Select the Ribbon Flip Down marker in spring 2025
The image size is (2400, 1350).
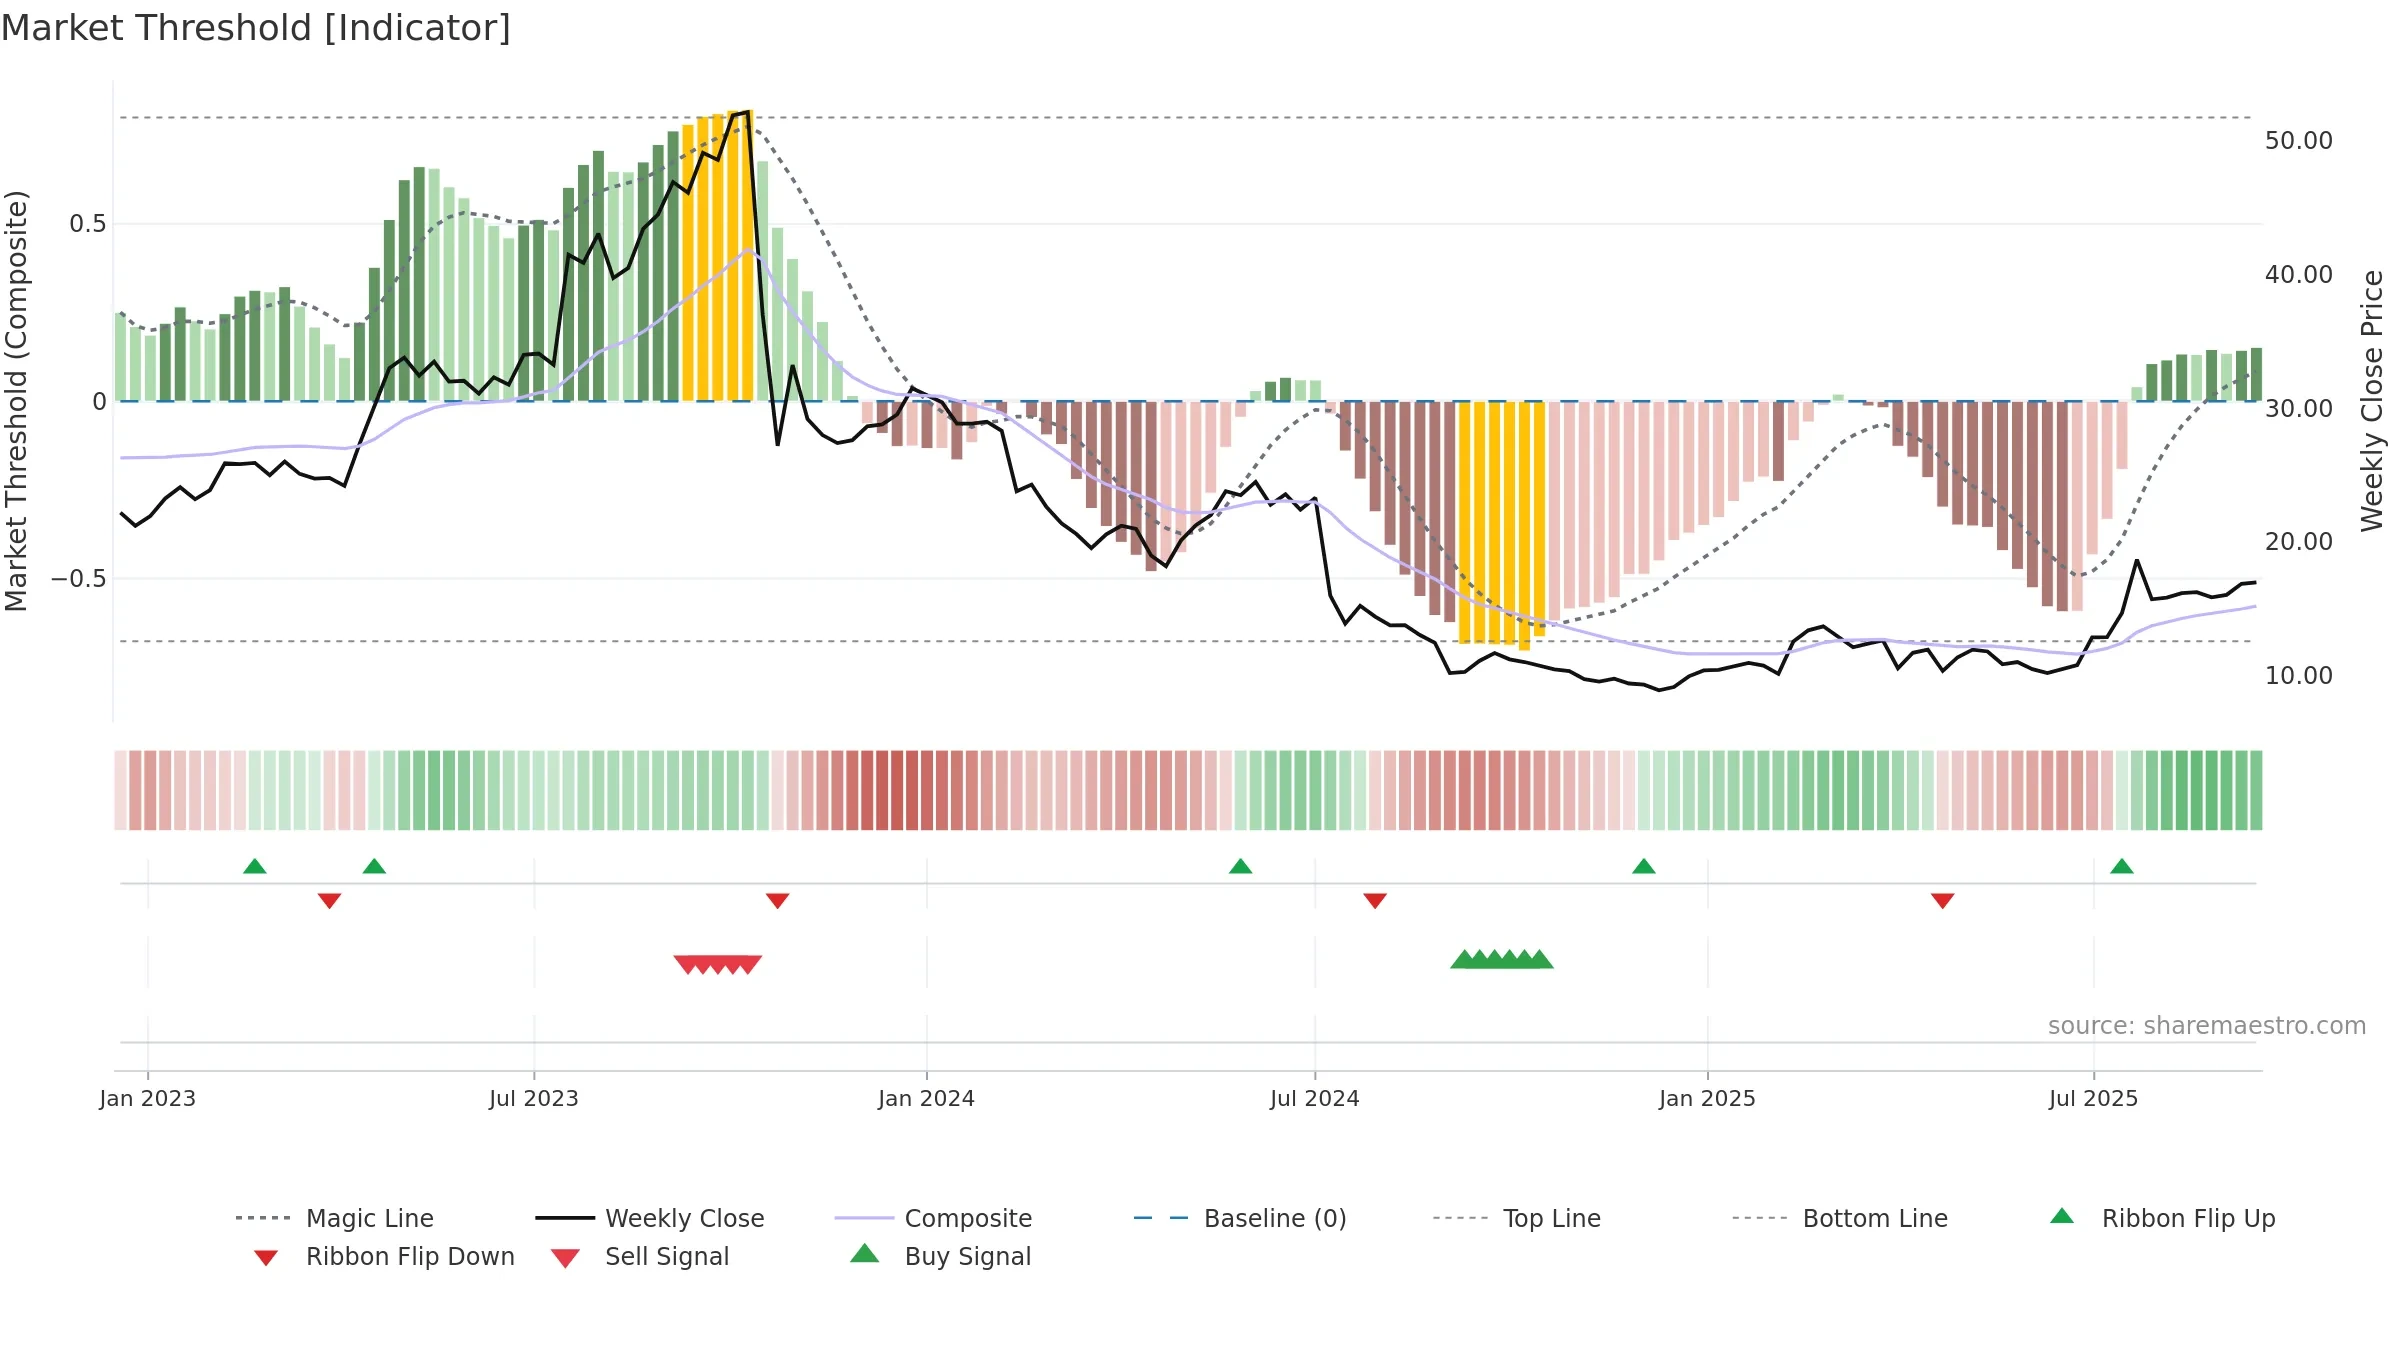click(x=1943, y=901)
